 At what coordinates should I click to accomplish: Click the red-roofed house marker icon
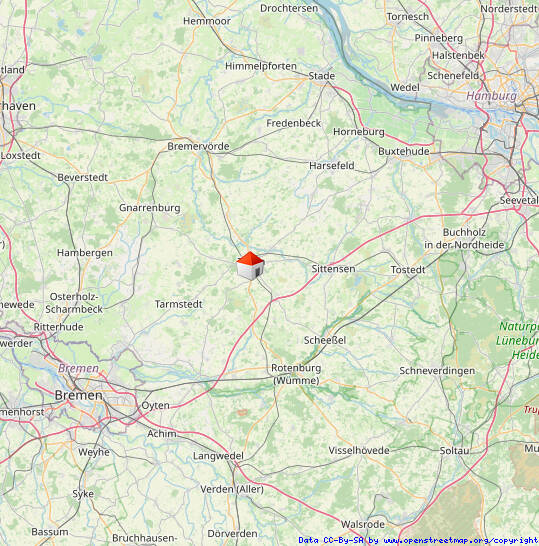tap(250, 266)
